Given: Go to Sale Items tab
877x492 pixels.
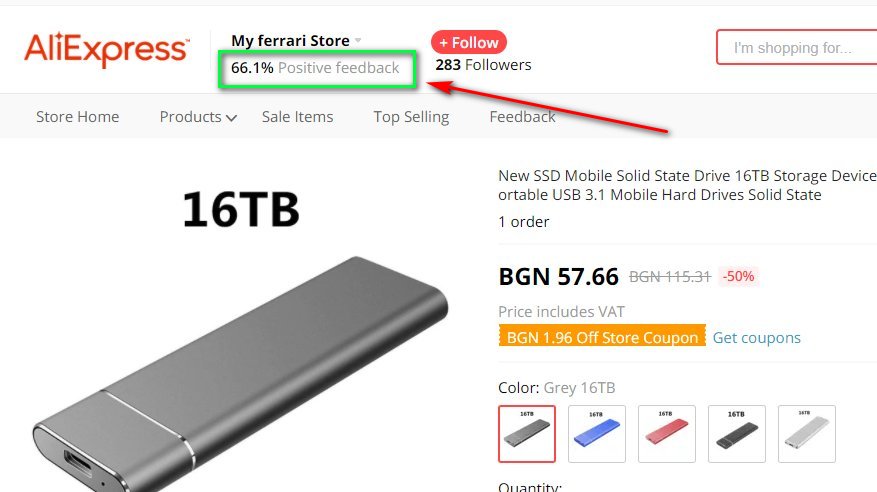Looking at the screenshot, I should pos(298,116).
